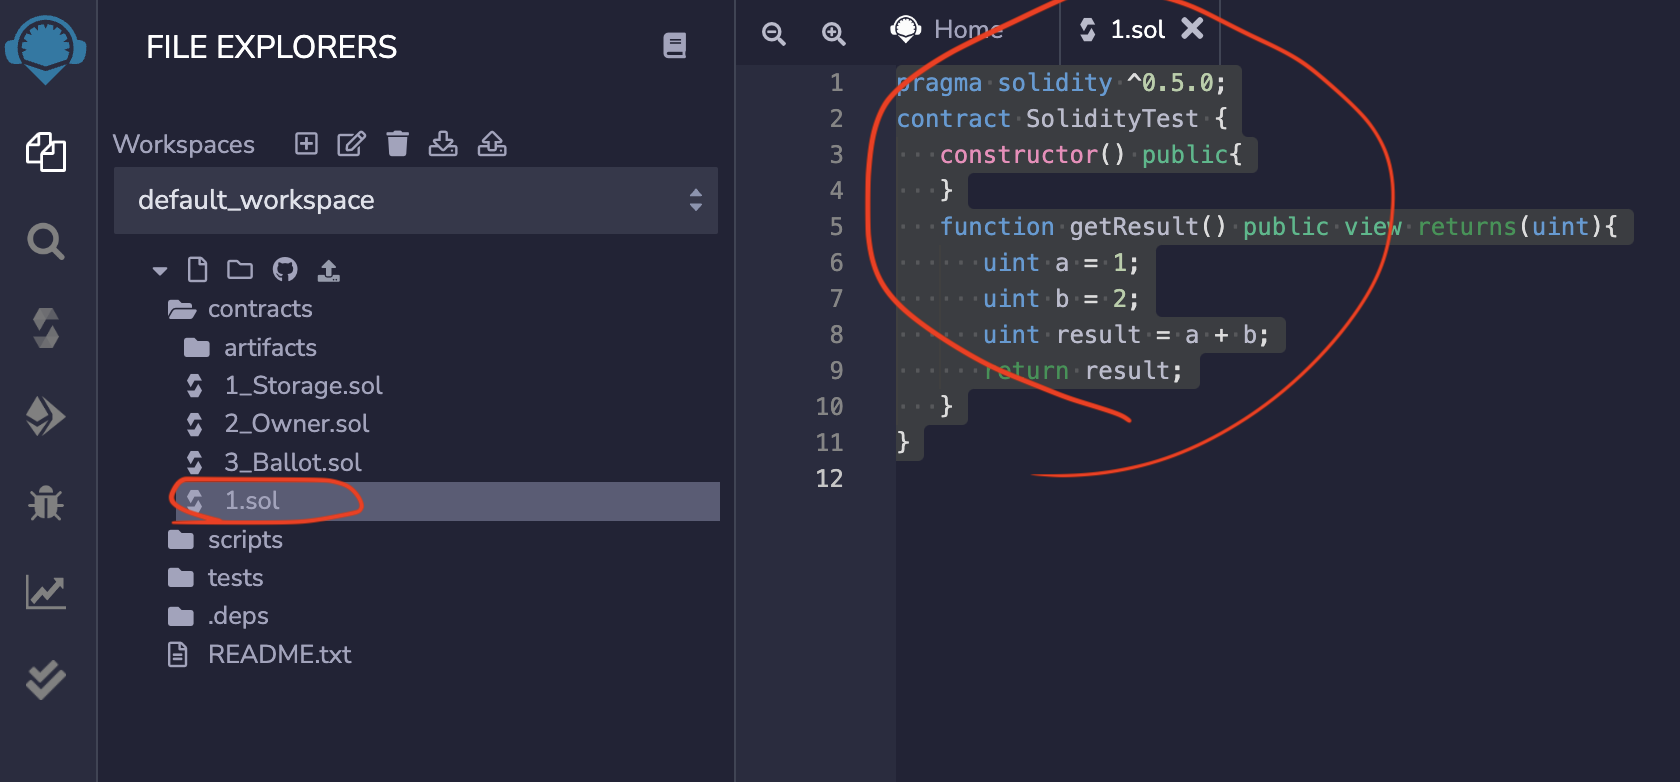The height and width of the screenshot is (782, 1680).
Task: Open the default_workspace dropdown
Action: [x=416, y=200]
